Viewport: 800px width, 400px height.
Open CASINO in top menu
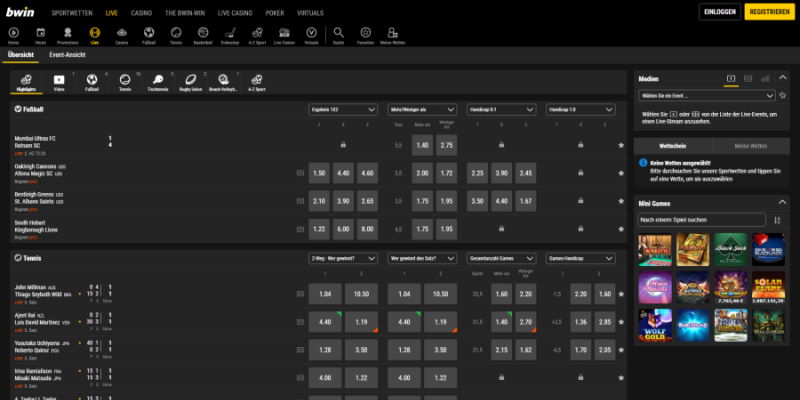[141, 13]
